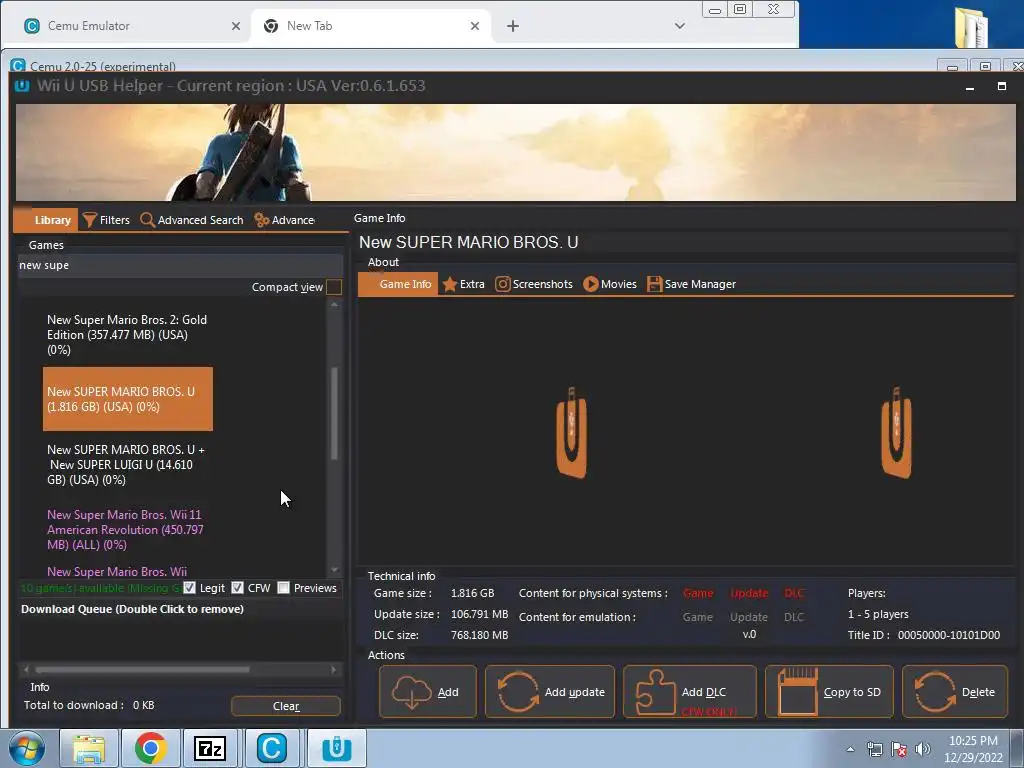The height and width of the screenshot is (768, 1024).
Task: Open the Movies play-icon tab
Action: tap(610, 284)
